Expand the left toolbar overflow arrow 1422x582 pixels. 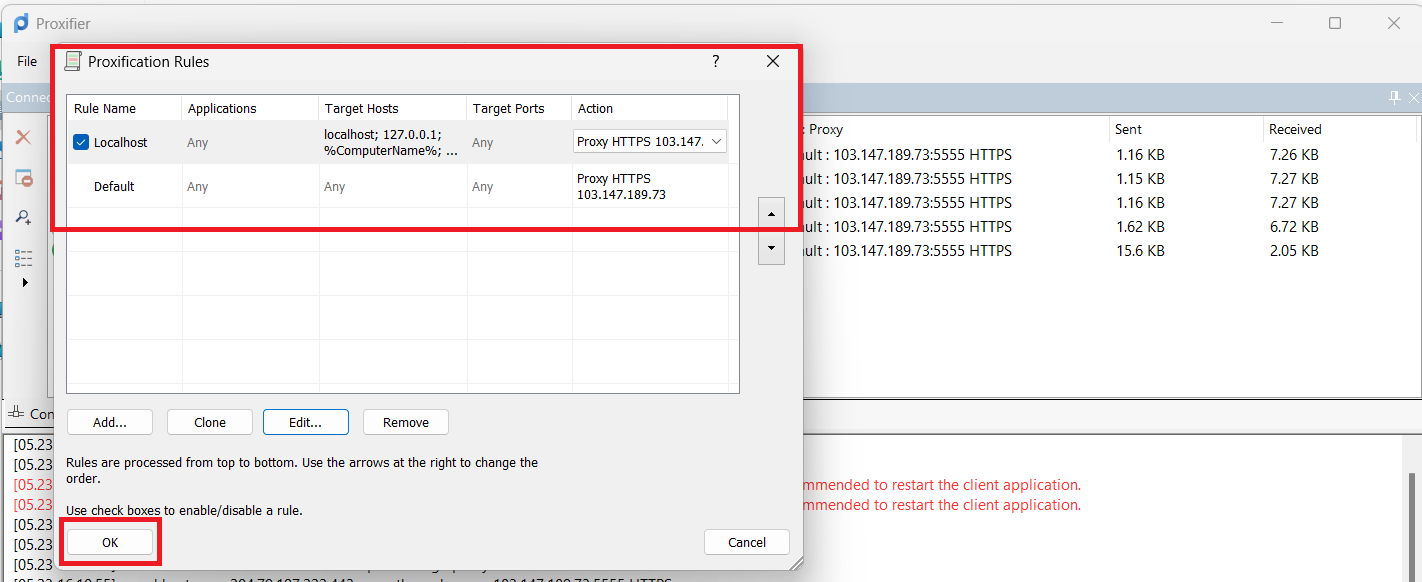point(25,283)
